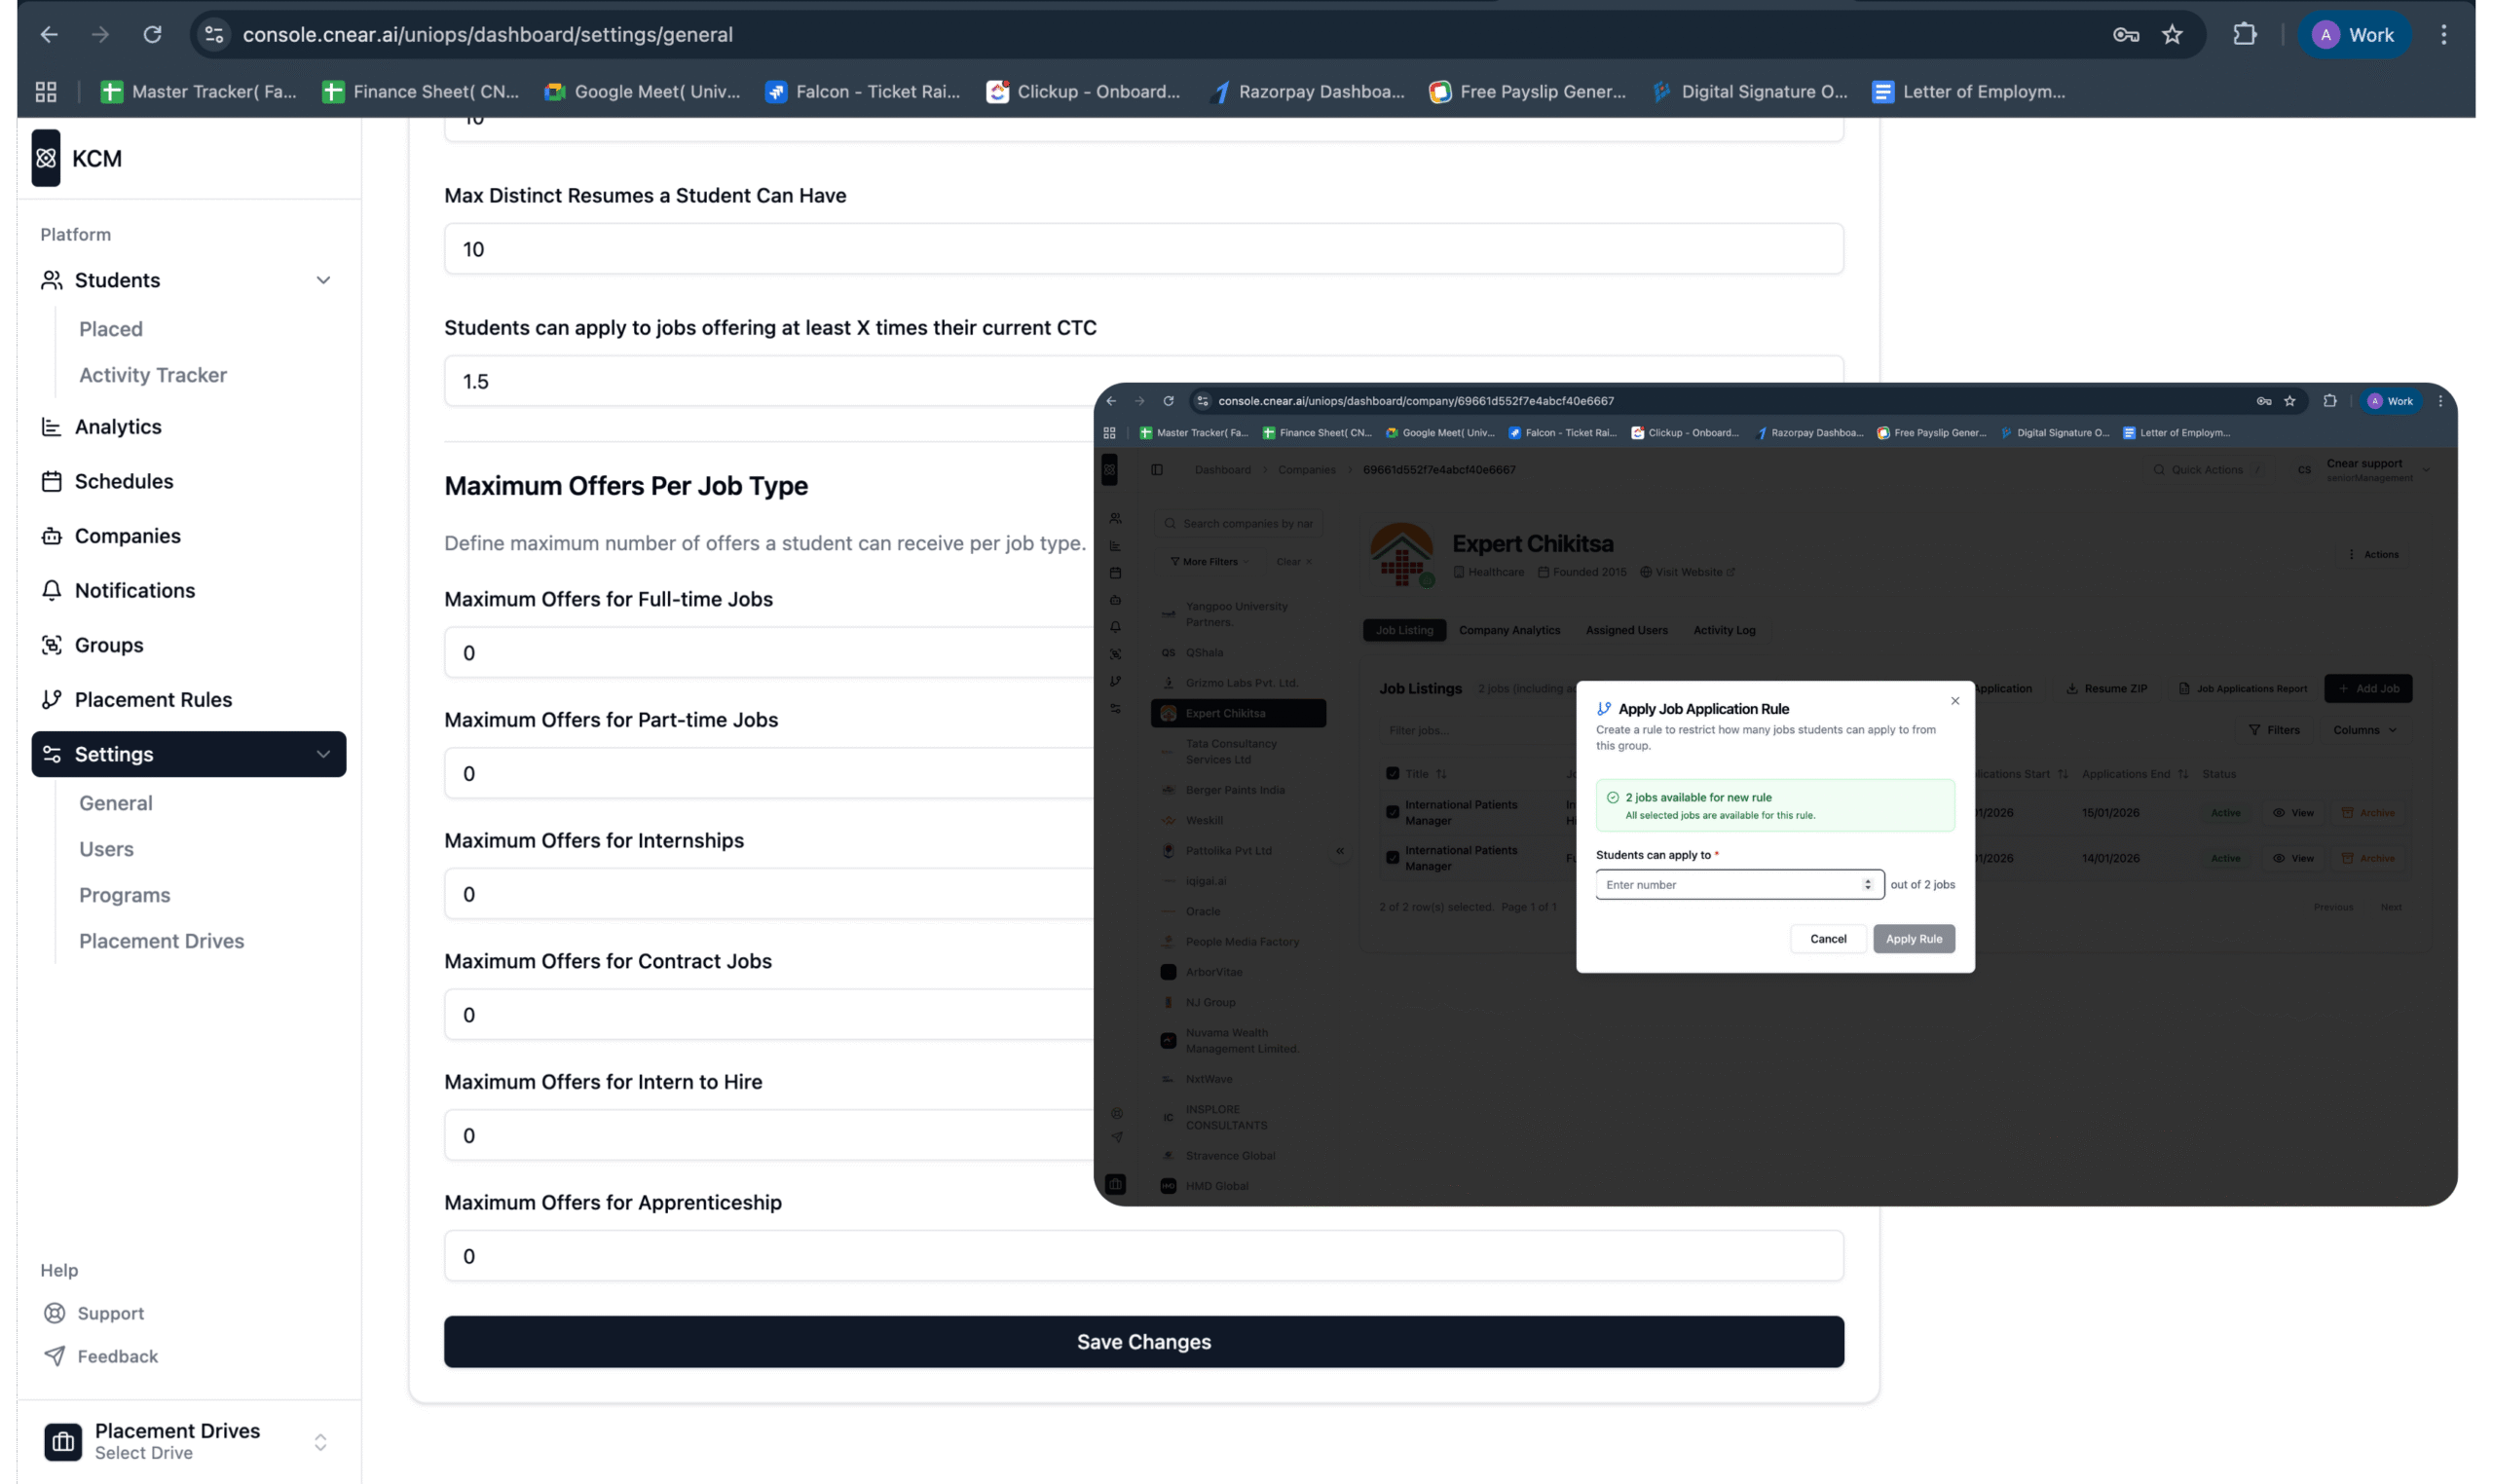2493x1484 pixels.
Task: Open General under Settings
Action: (116, 803)
